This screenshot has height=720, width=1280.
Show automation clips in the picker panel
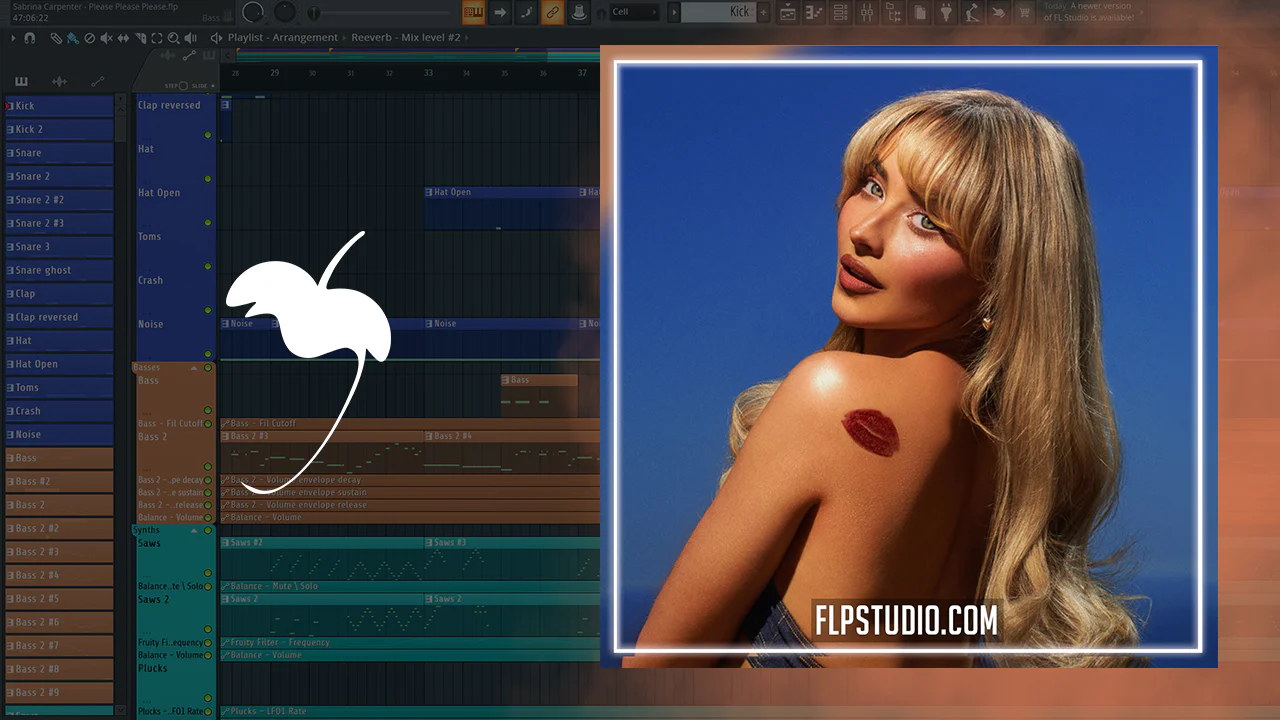(97, 82)
